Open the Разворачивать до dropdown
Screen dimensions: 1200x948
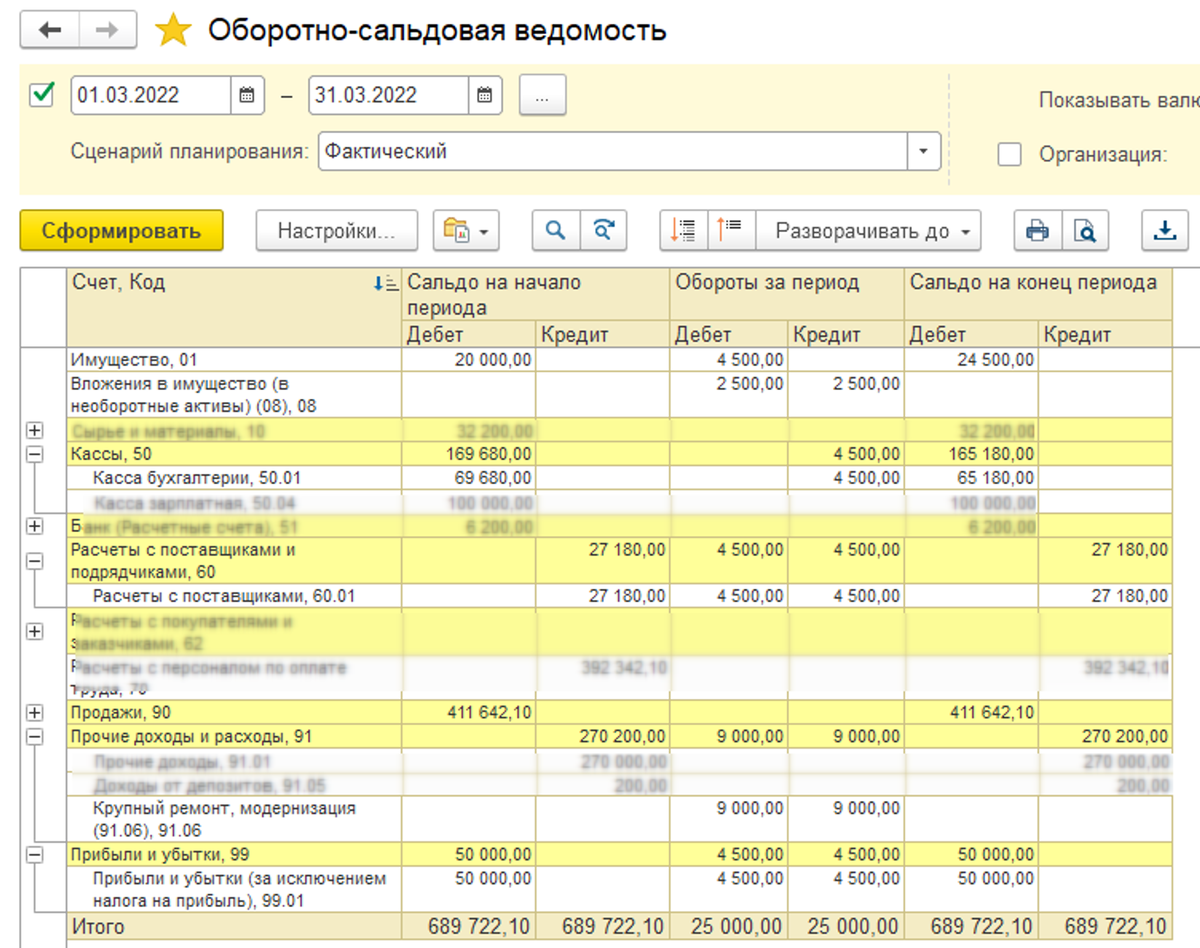(868, 231)
